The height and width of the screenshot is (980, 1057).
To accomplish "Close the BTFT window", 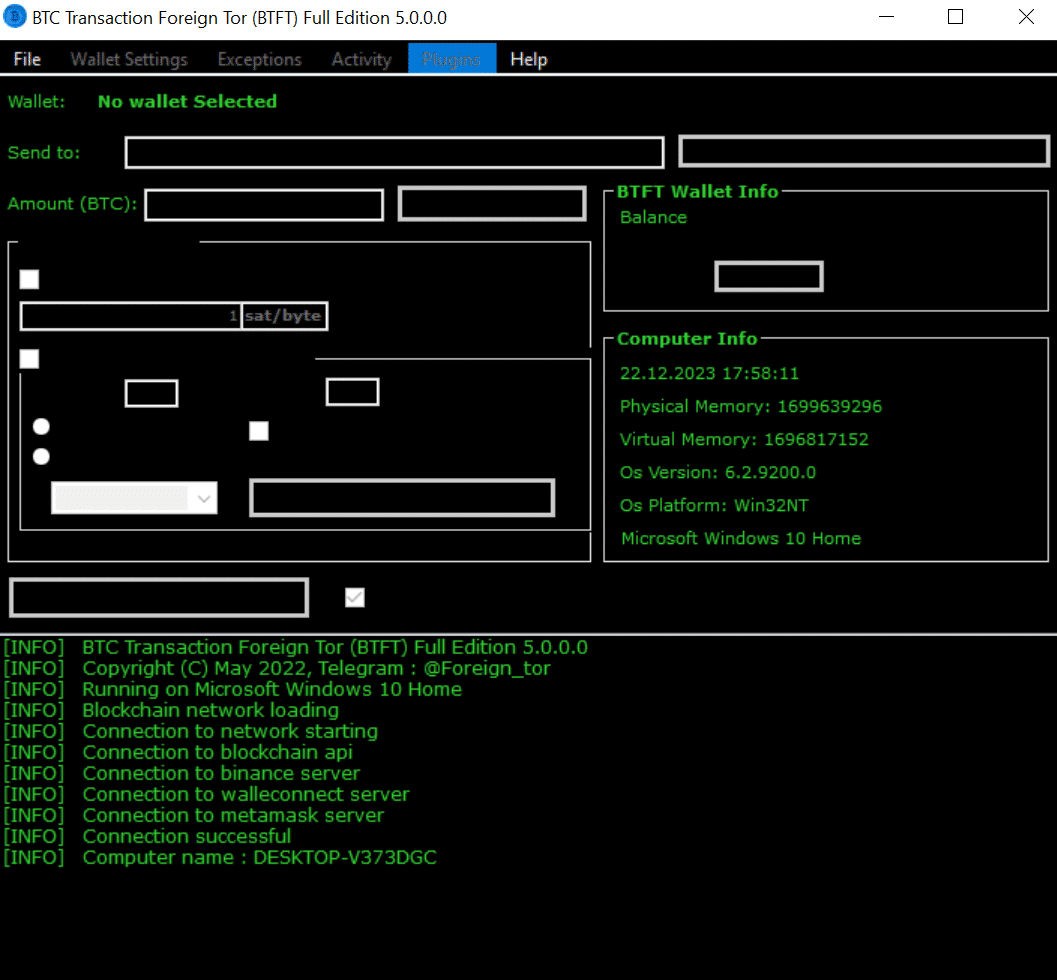I will pos(1025,17).
